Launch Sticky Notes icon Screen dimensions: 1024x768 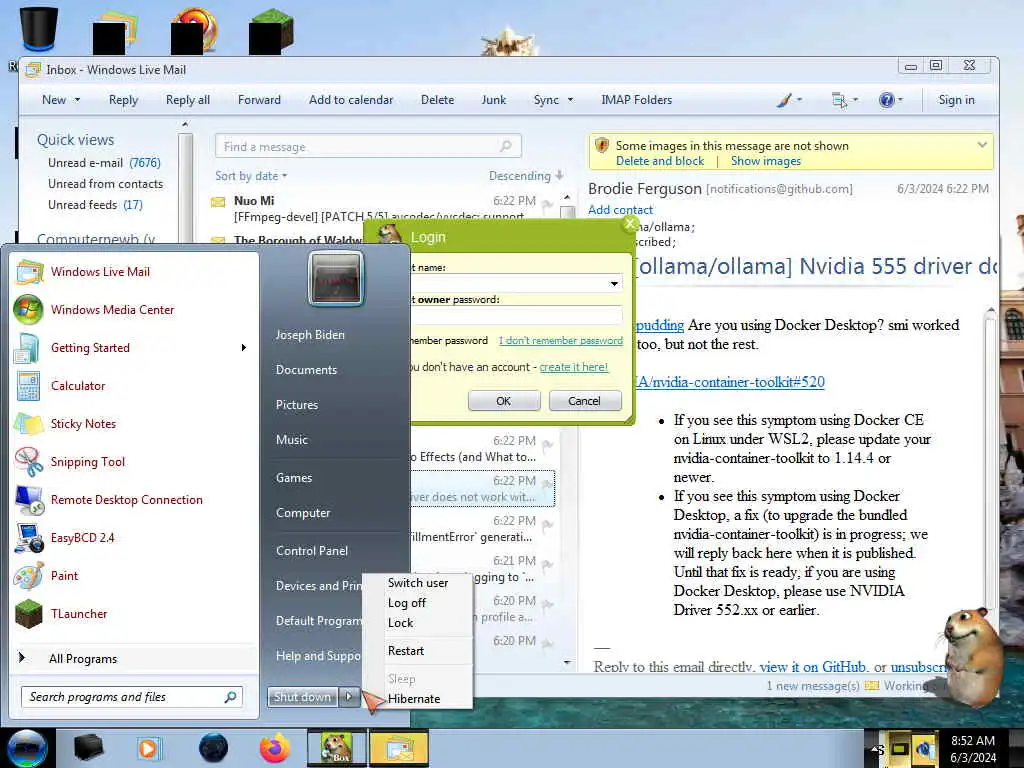click(x=29, y=424)
